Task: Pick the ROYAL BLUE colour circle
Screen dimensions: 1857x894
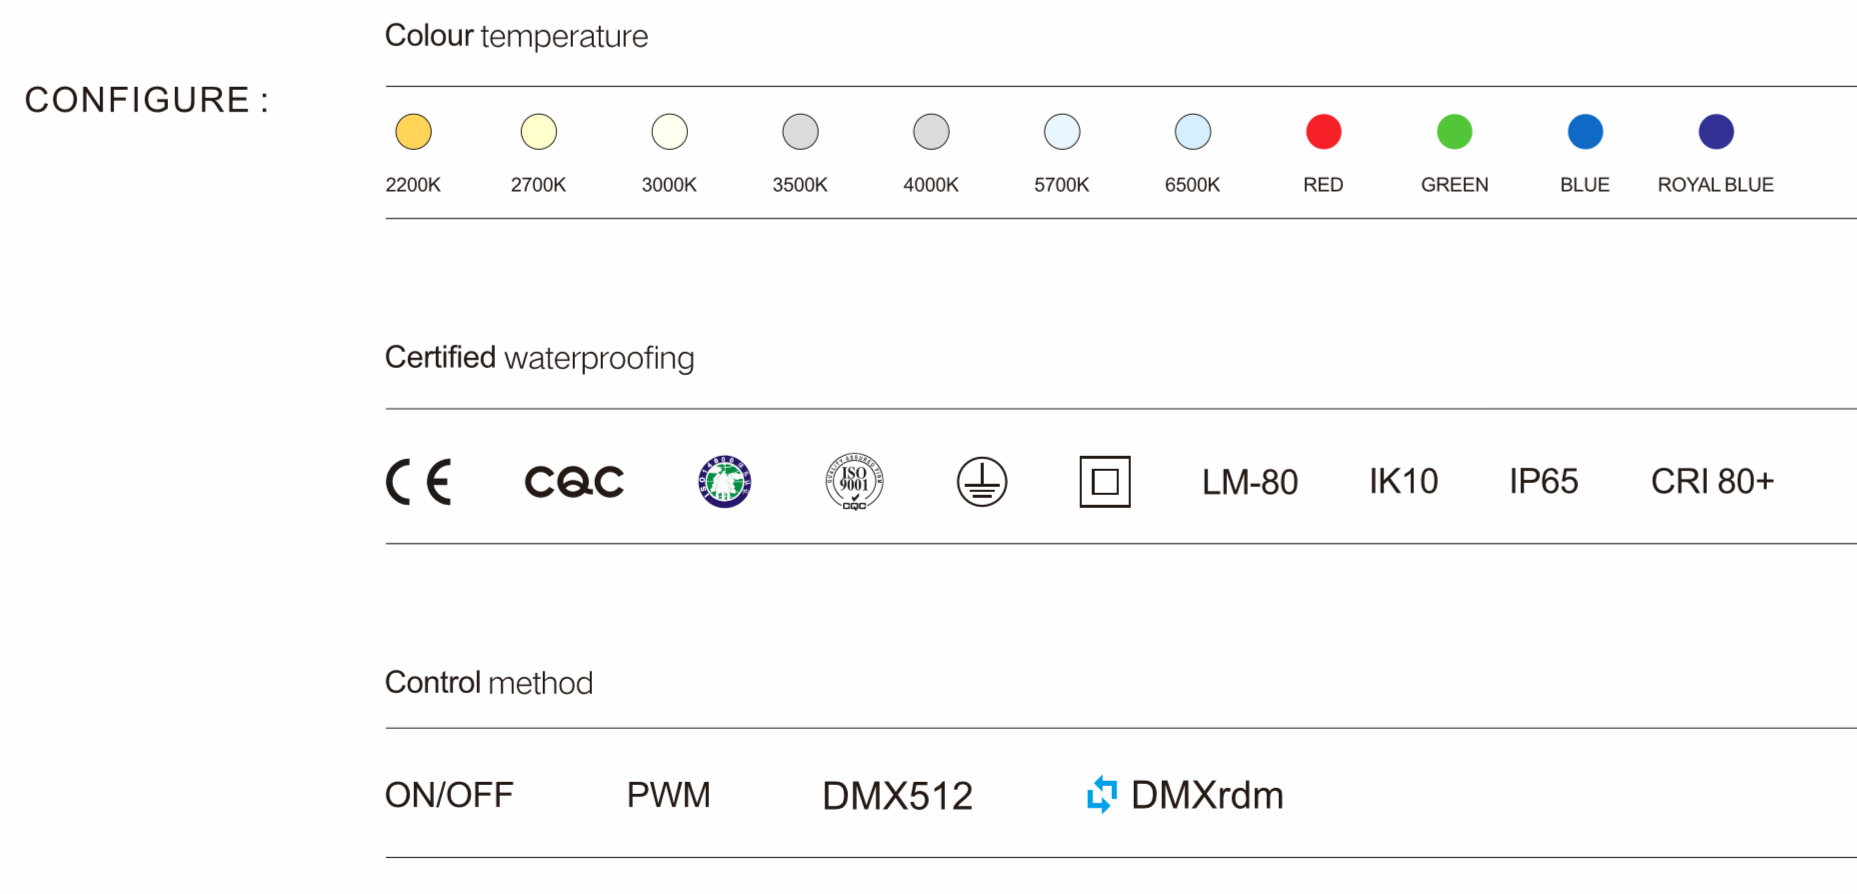Action: click(x=1716, y=132)
